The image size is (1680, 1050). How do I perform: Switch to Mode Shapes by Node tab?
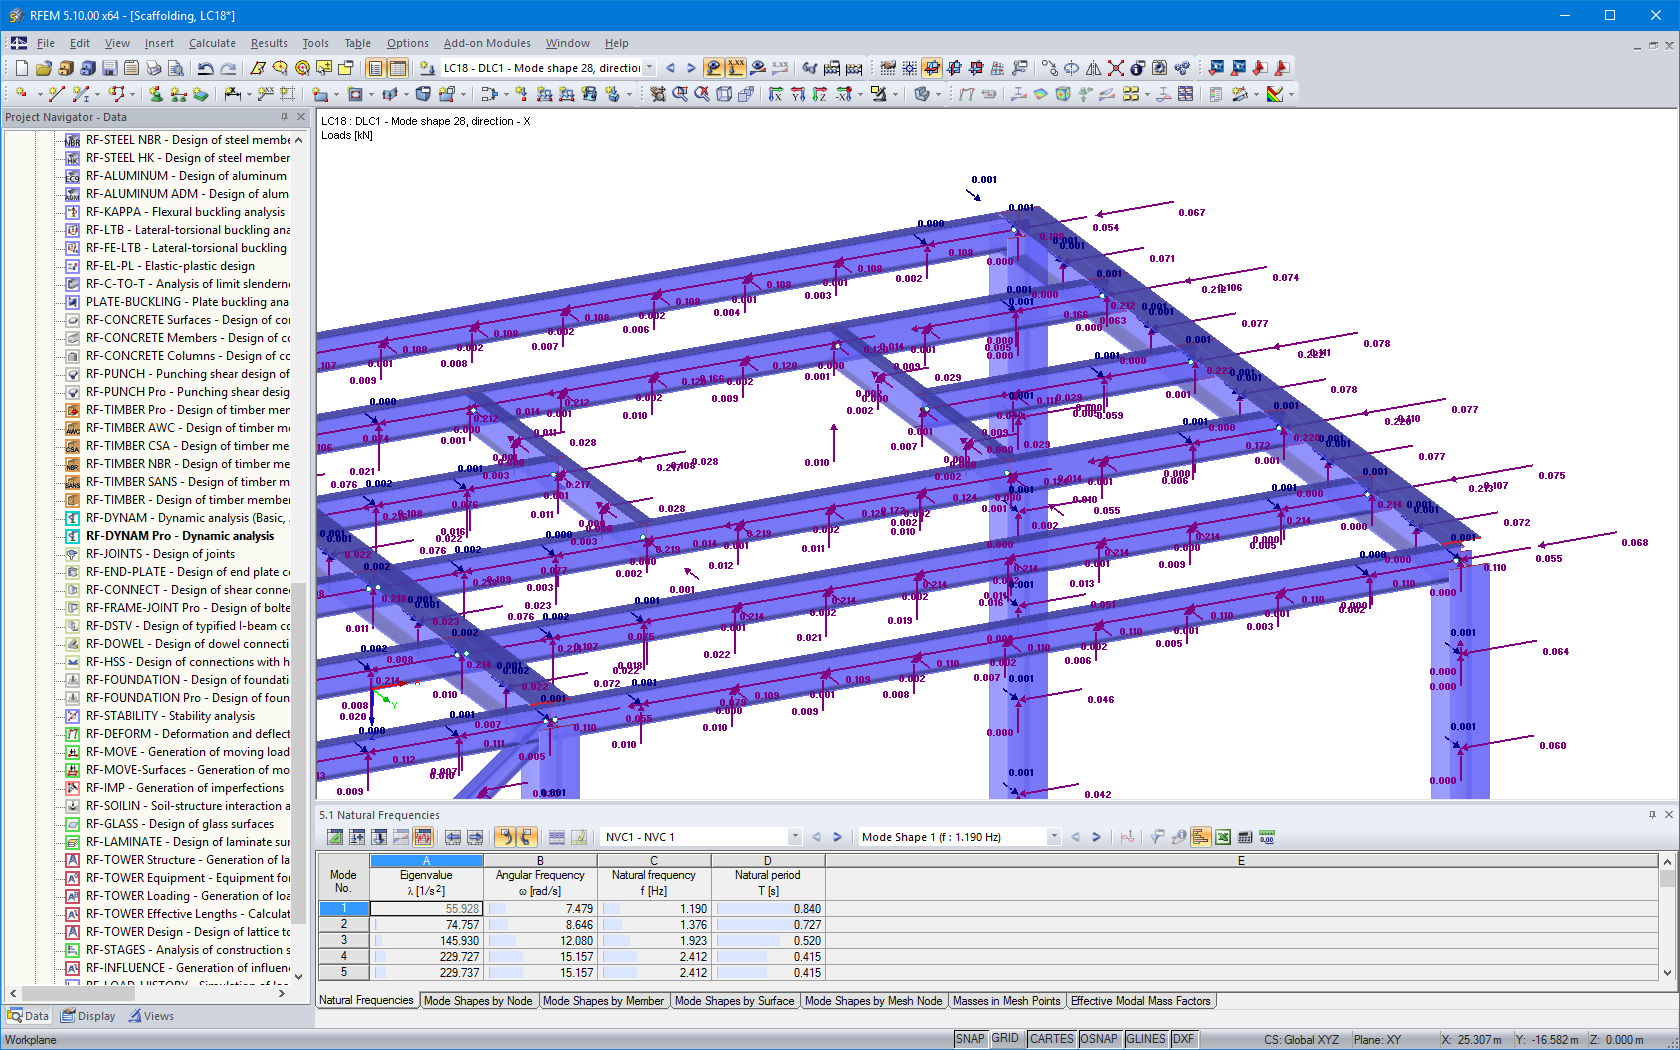point(478,1001)
